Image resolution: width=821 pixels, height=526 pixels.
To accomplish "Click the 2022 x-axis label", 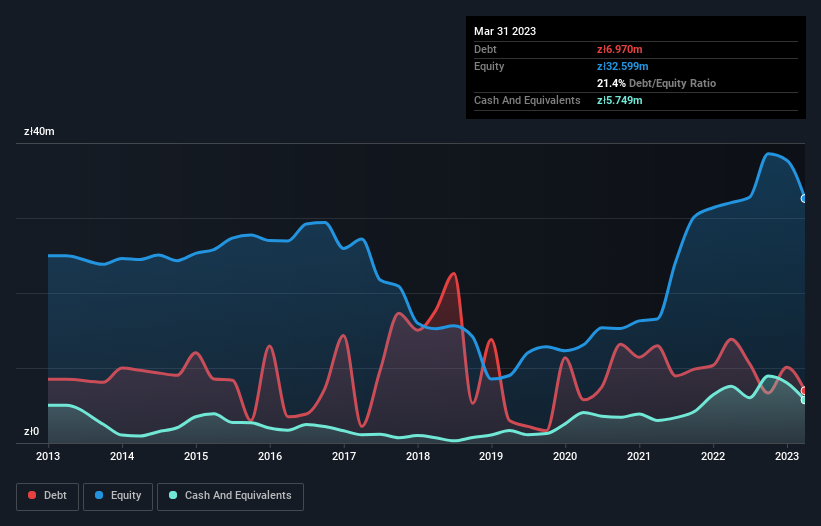I will (x=713, y=456).
